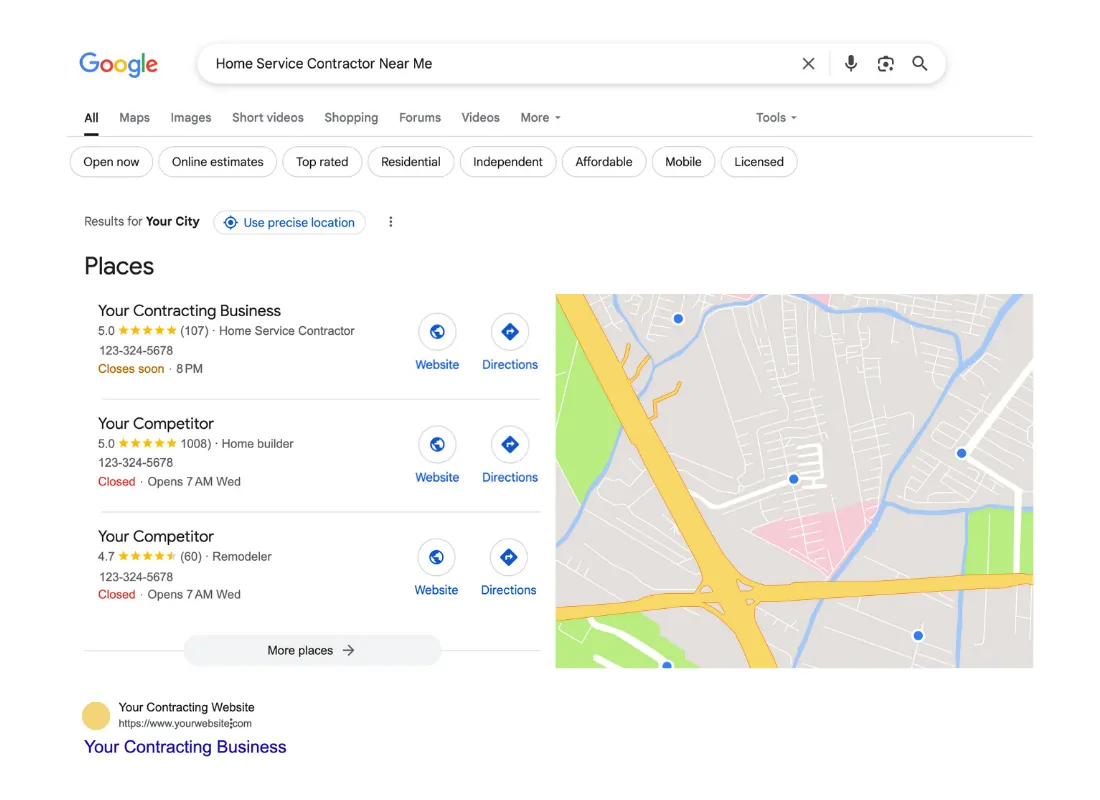The height and width of the screenshot is (800, 1100).
Task: Open the Tools dropdown
Action: (776, 118)
